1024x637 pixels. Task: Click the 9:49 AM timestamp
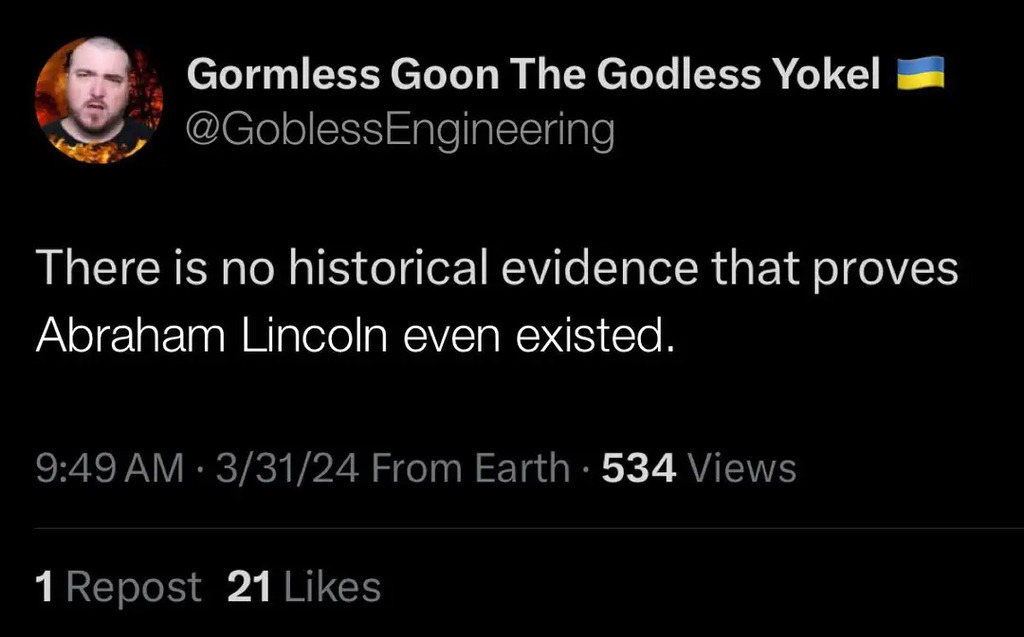pyautogui.click(x=109, y=467)
